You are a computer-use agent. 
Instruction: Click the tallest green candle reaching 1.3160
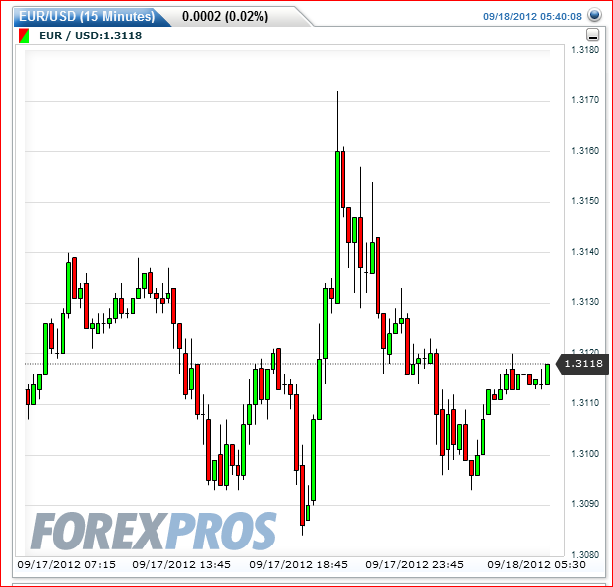click(x=337, y=227)
